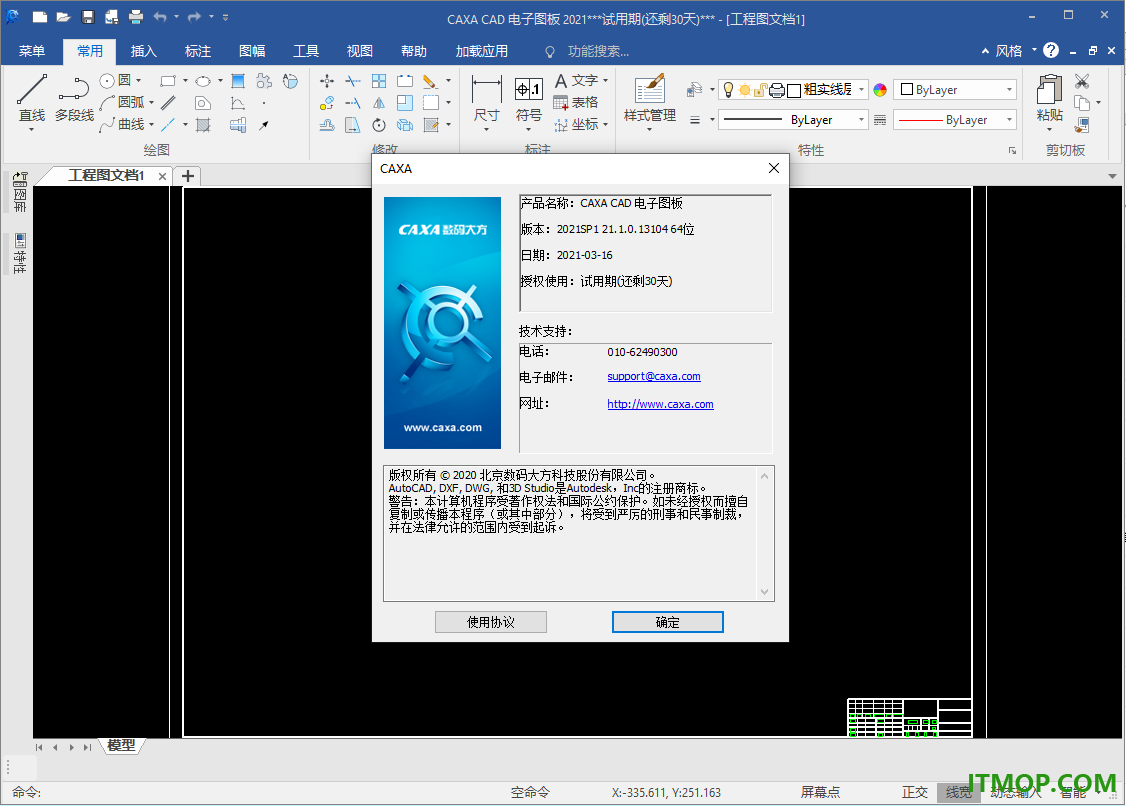The width and height of the screenshot is (1126, 806).
Task: Expand the 粗实线层 layer dropdown
Action: (x=861, y=90)
